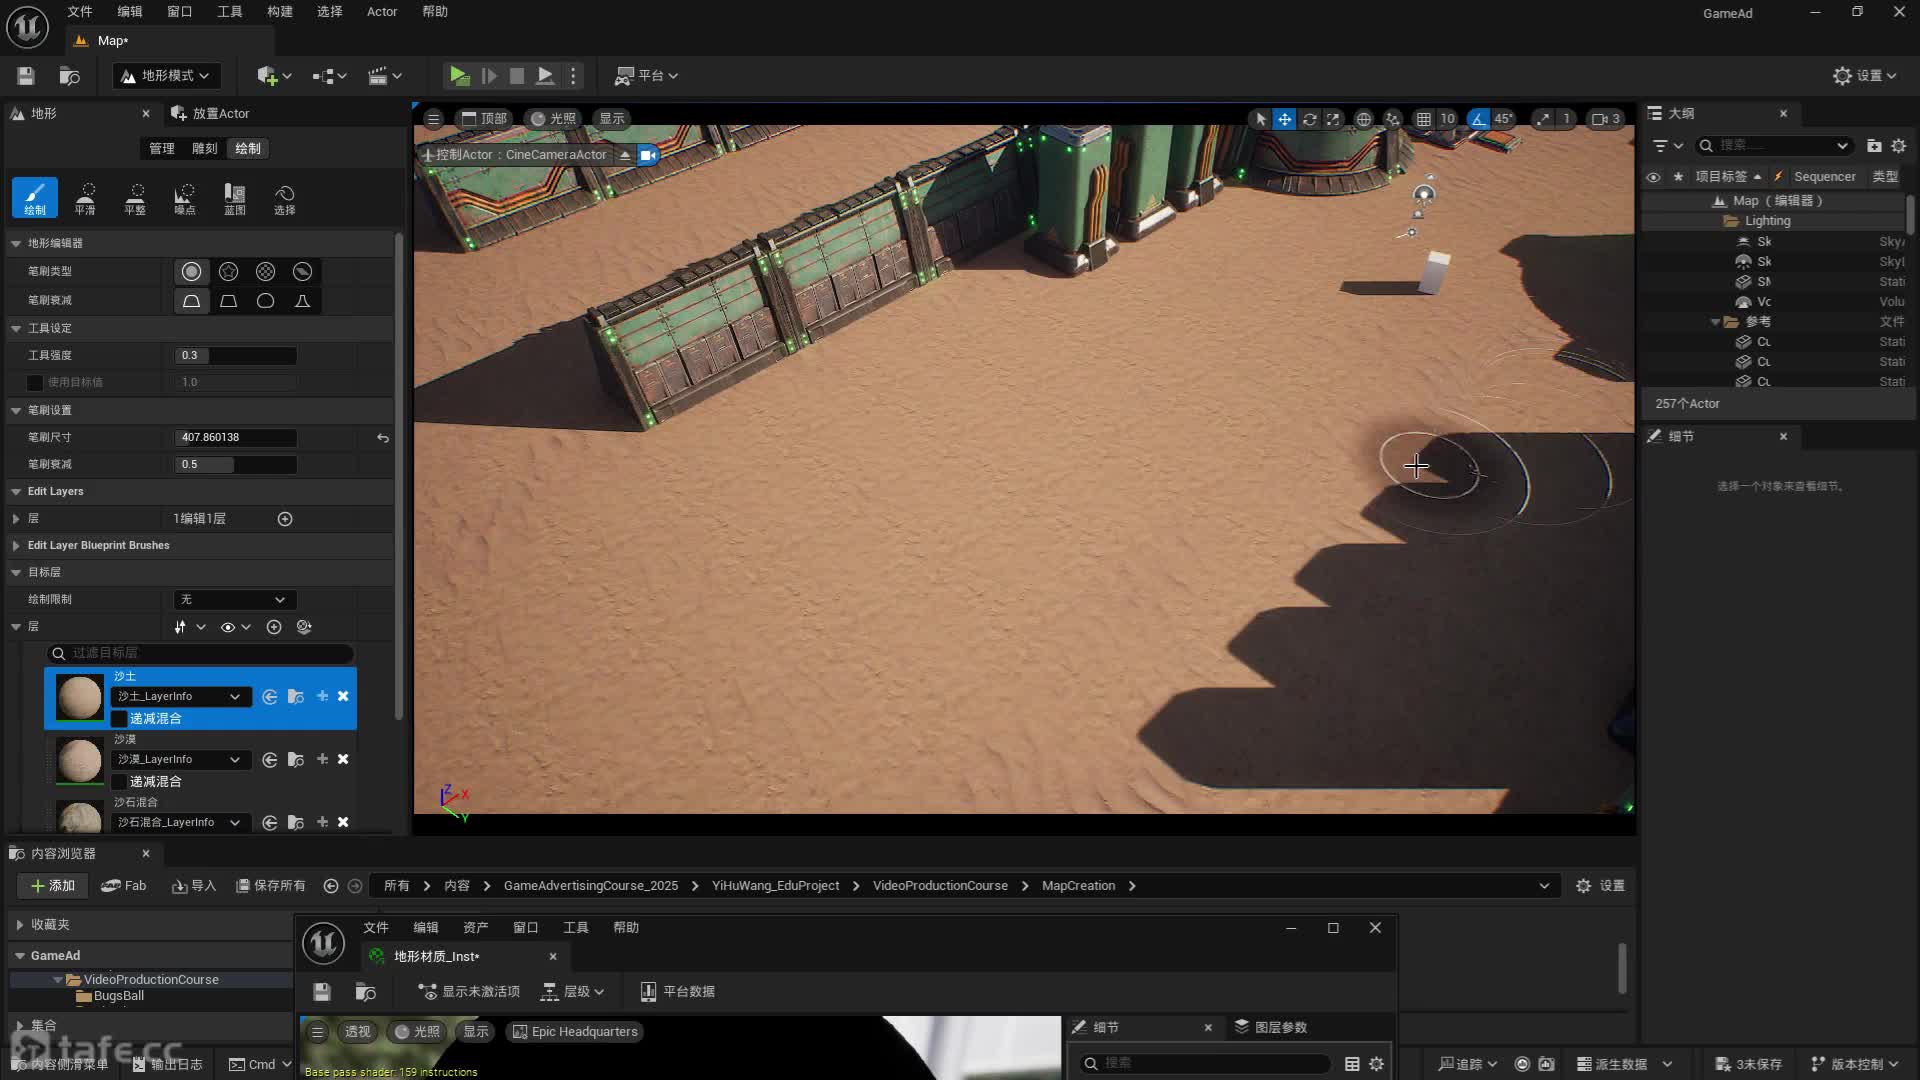Adjust the 工具强度 slider

tap(236, 355)
